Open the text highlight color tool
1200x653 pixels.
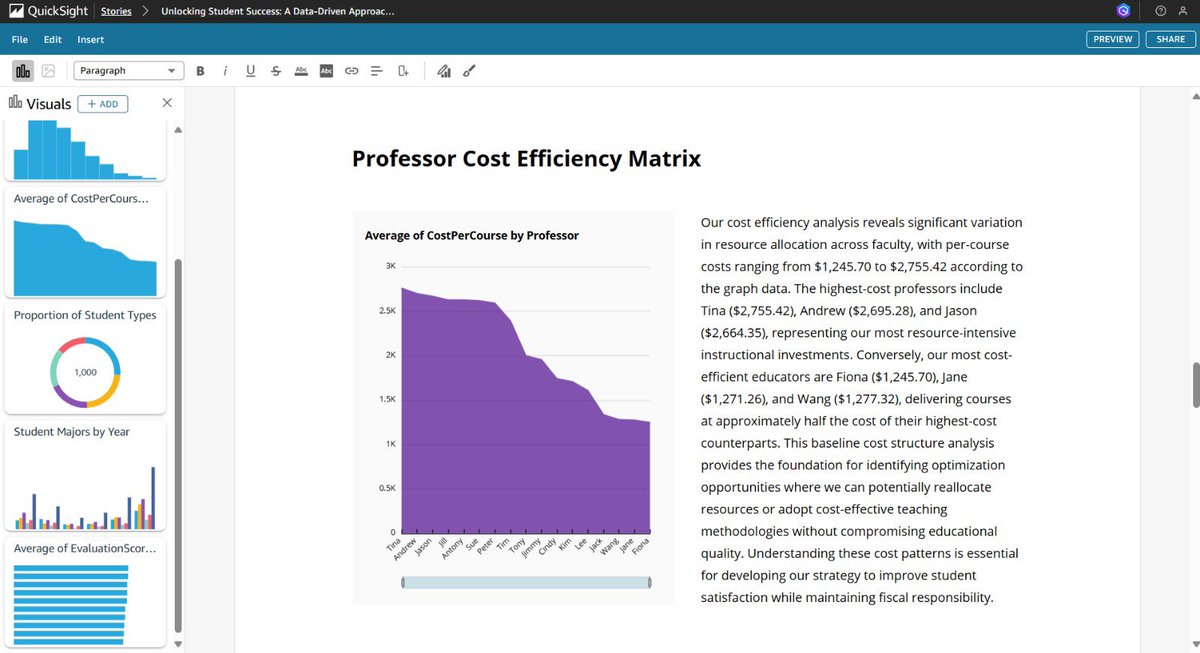326,71
